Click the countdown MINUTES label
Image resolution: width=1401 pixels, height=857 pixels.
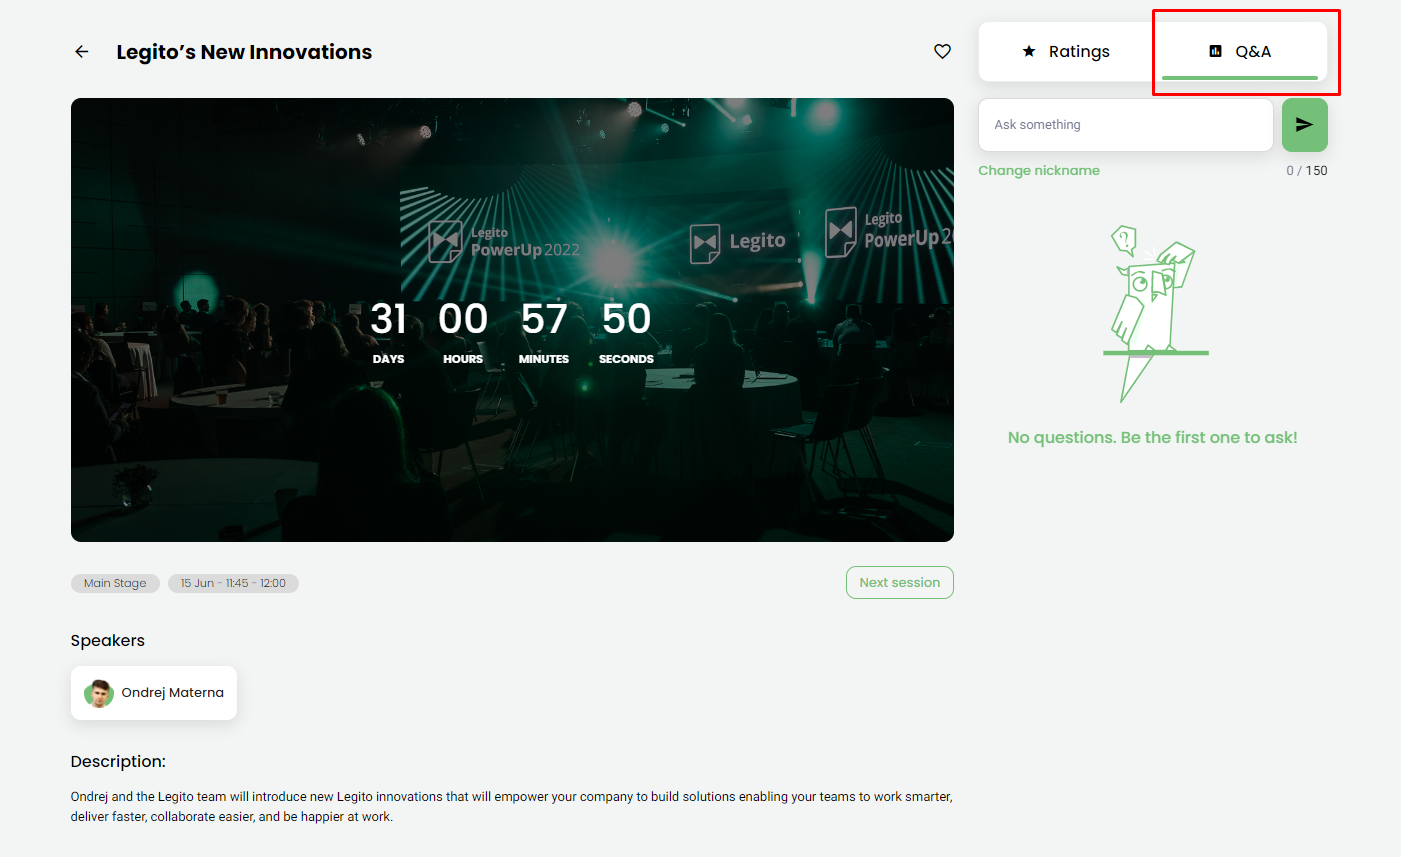[x=544, y=359]
